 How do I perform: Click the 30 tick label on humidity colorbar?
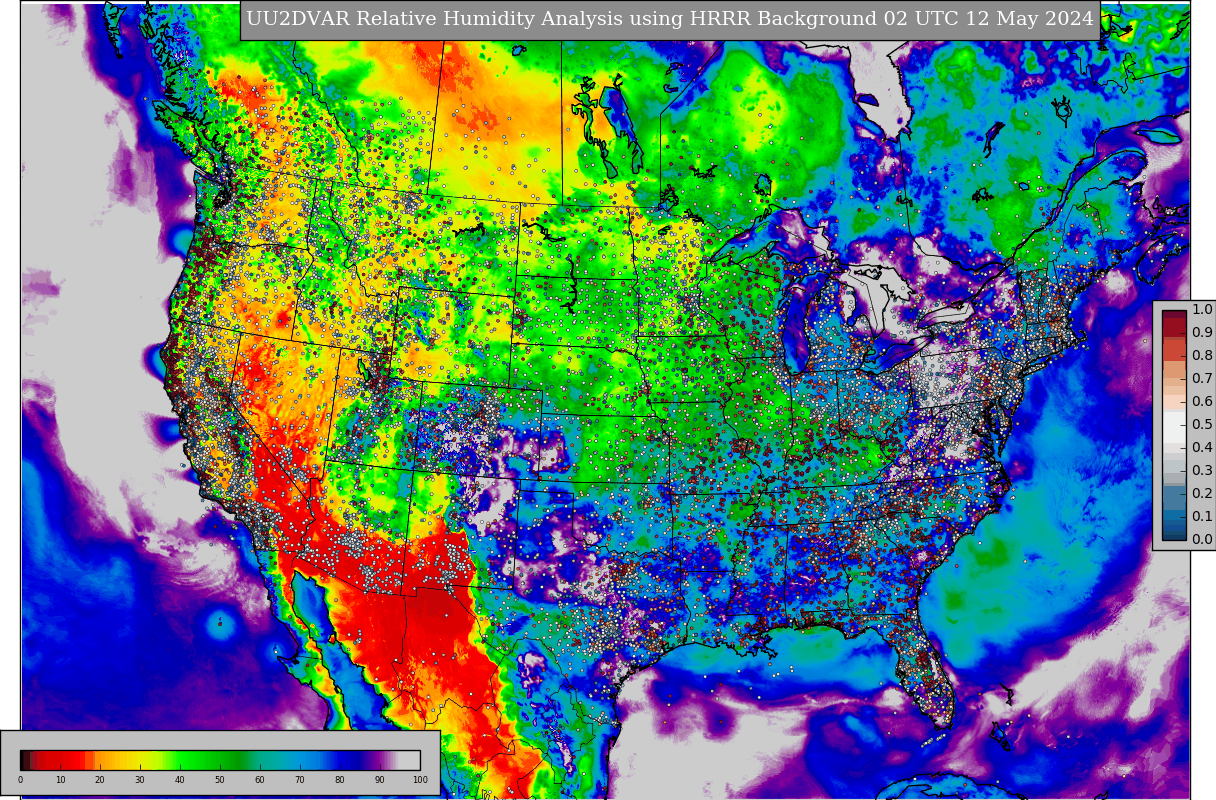tap(140, 780)
